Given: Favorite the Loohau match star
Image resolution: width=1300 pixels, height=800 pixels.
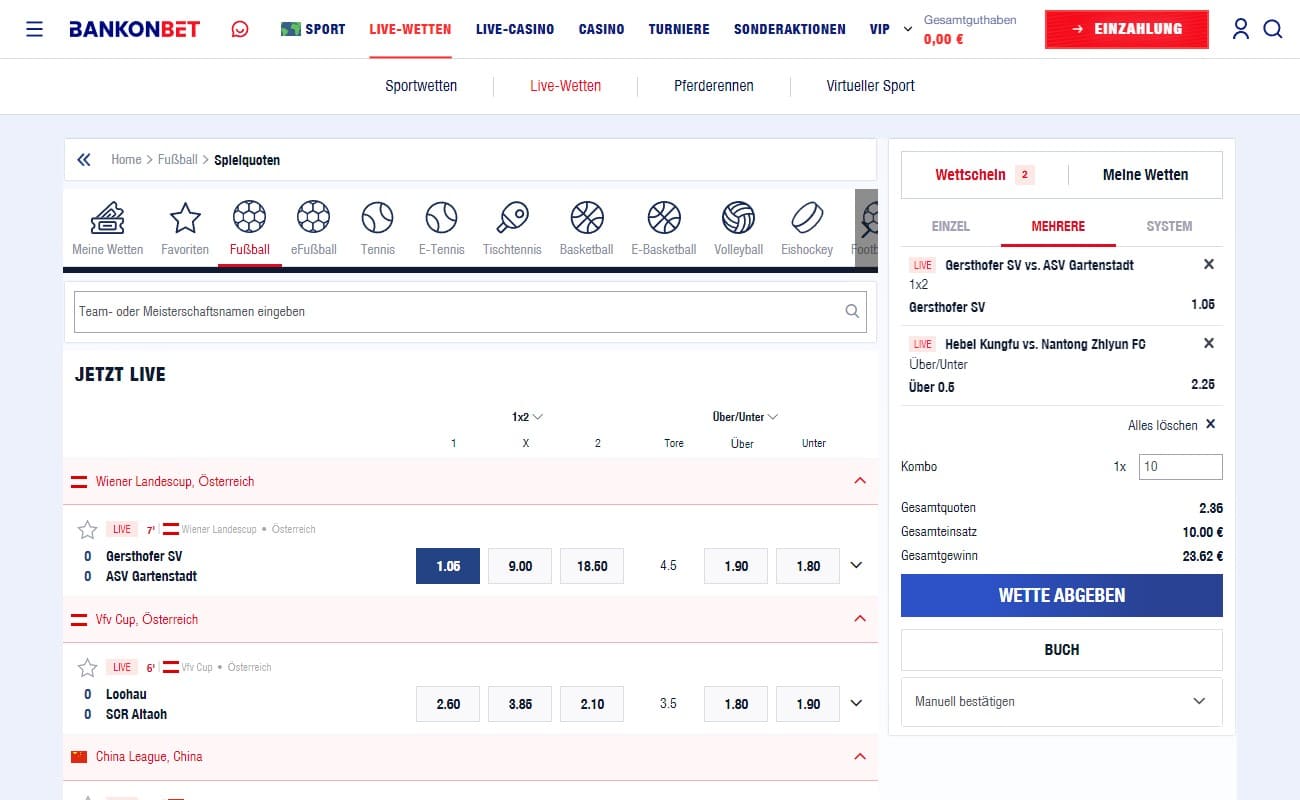Looking at the screenshot, I should [87, 667].
